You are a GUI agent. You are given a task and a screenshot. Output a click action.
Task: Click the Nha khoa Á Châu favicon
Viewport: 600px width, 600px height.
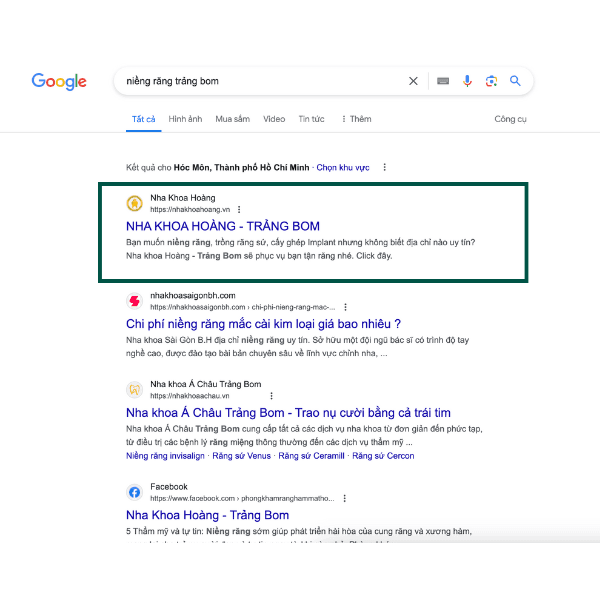point(134,390)
